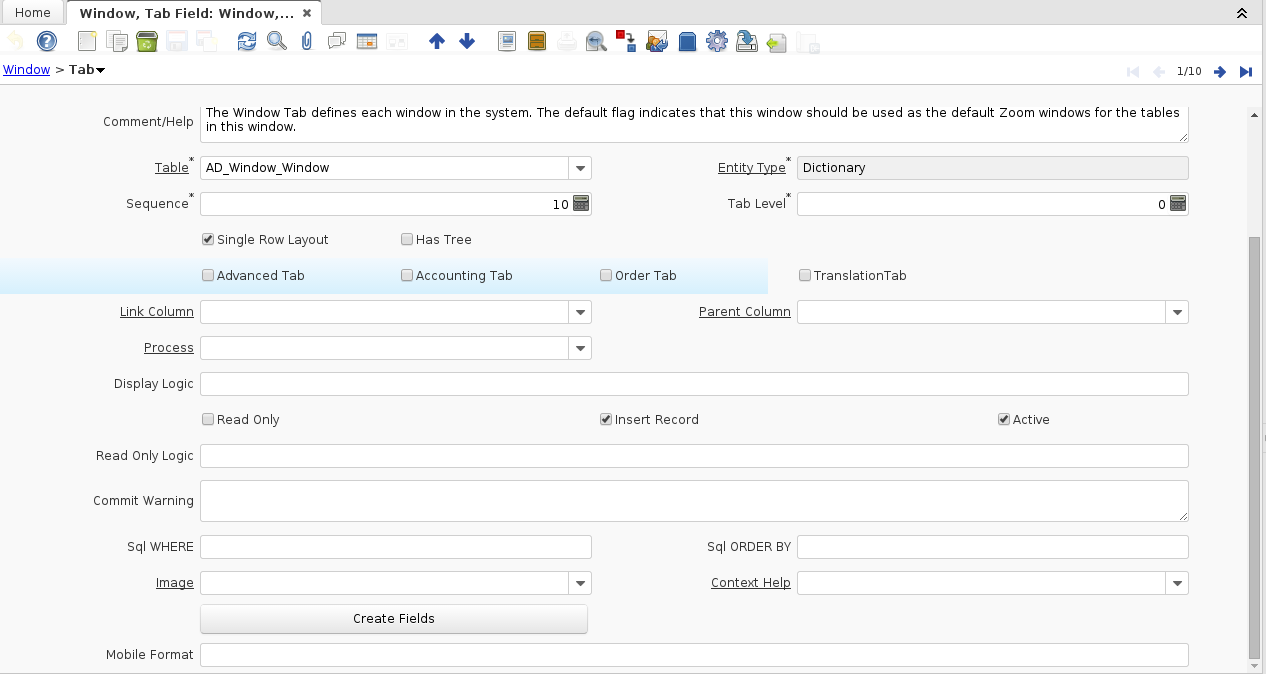Open the Context Help dropdown
Image resolution: width=1266 pixels, height=674 pixels.
tap(1177, 583)
